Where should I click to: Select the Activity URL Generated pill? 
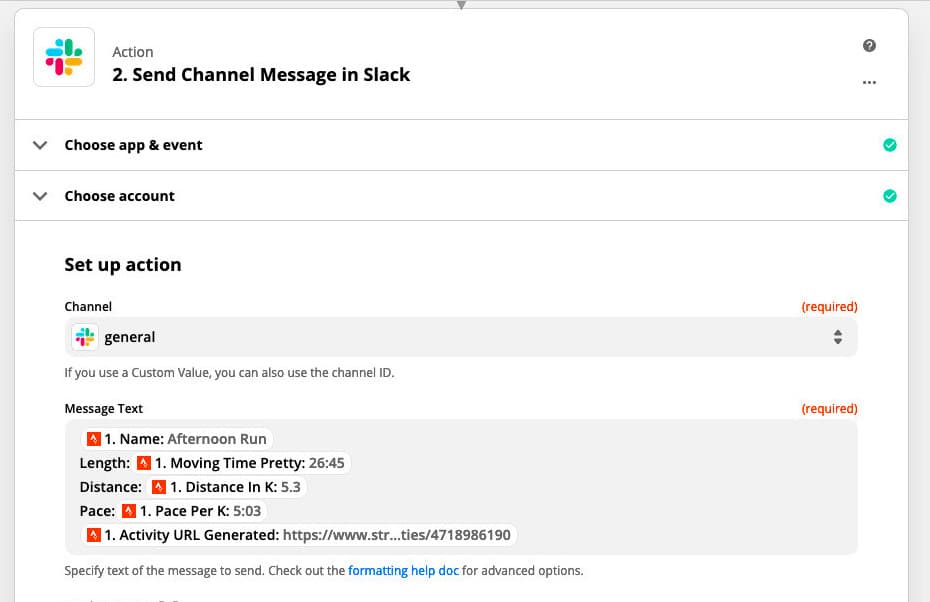[x=299, y=535]
